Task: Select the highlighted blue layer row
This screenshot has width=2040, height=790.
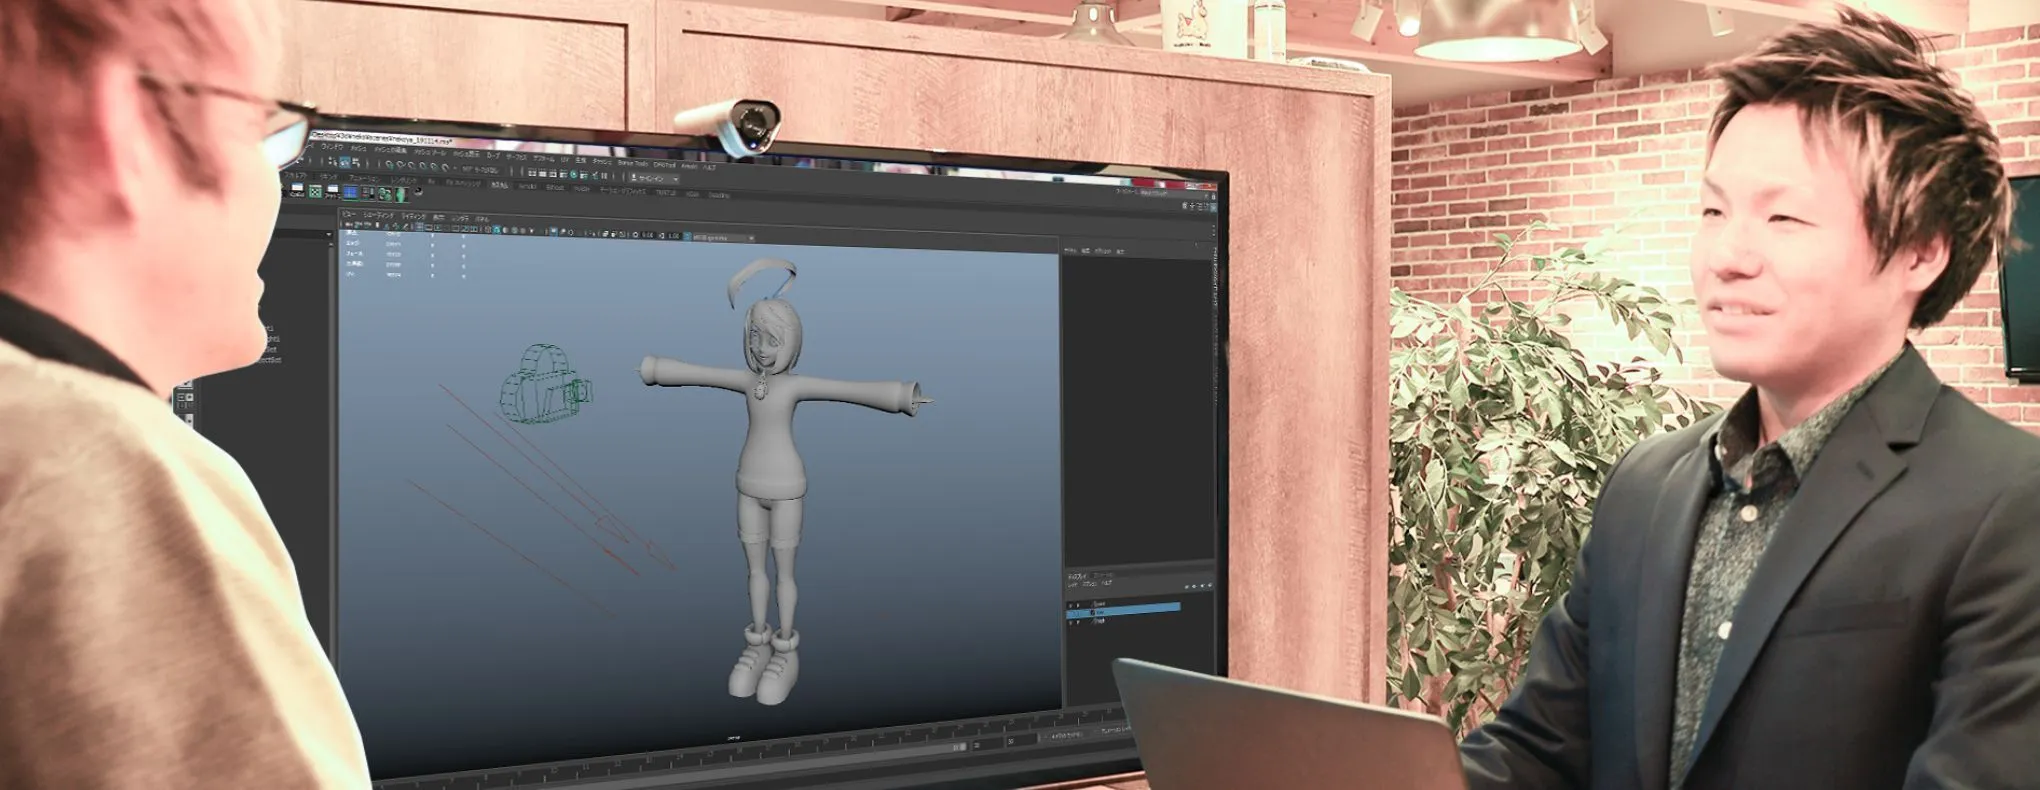Action: pyautogui.click(x=1124, y=610)
